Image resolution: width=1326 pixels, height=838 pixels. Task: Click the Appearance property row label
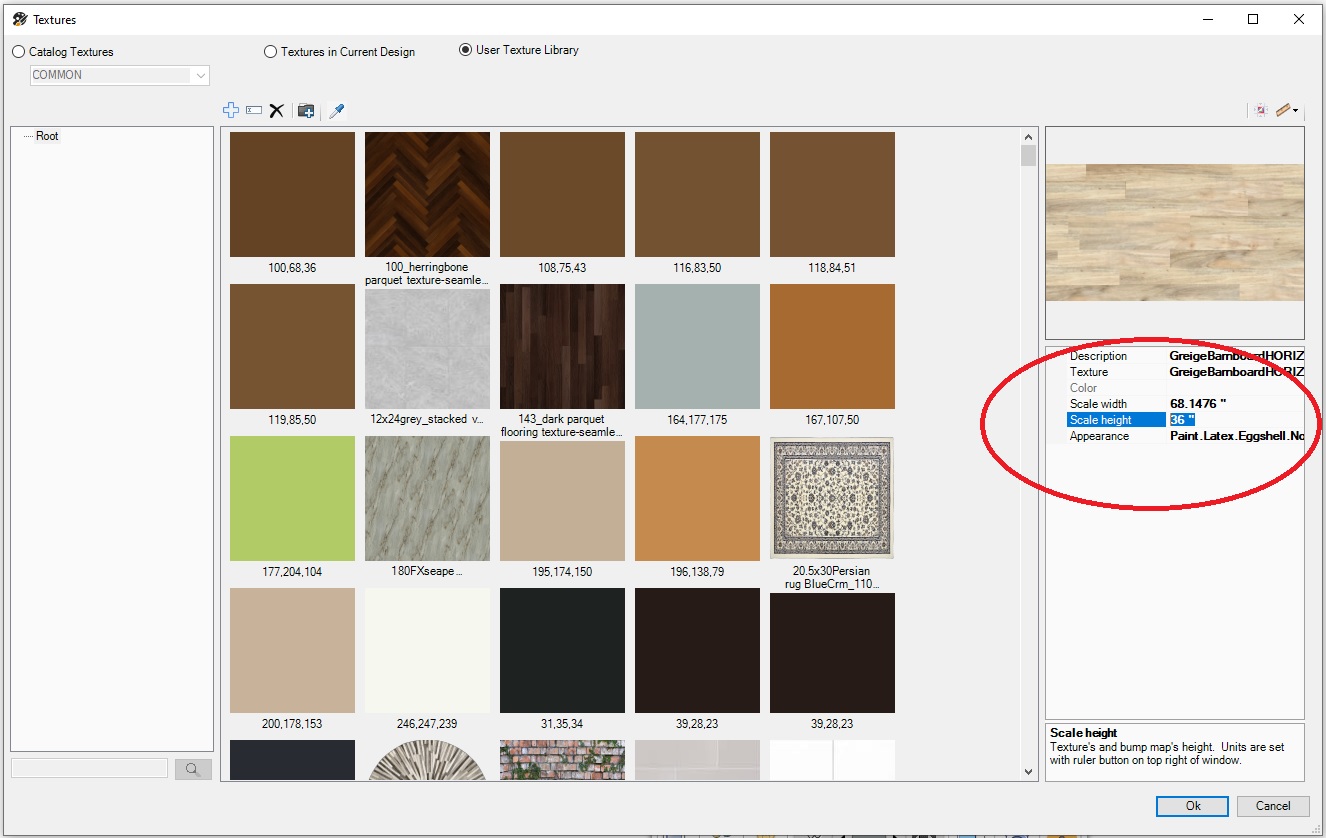pyautogui.click(x=1099, y=436)
